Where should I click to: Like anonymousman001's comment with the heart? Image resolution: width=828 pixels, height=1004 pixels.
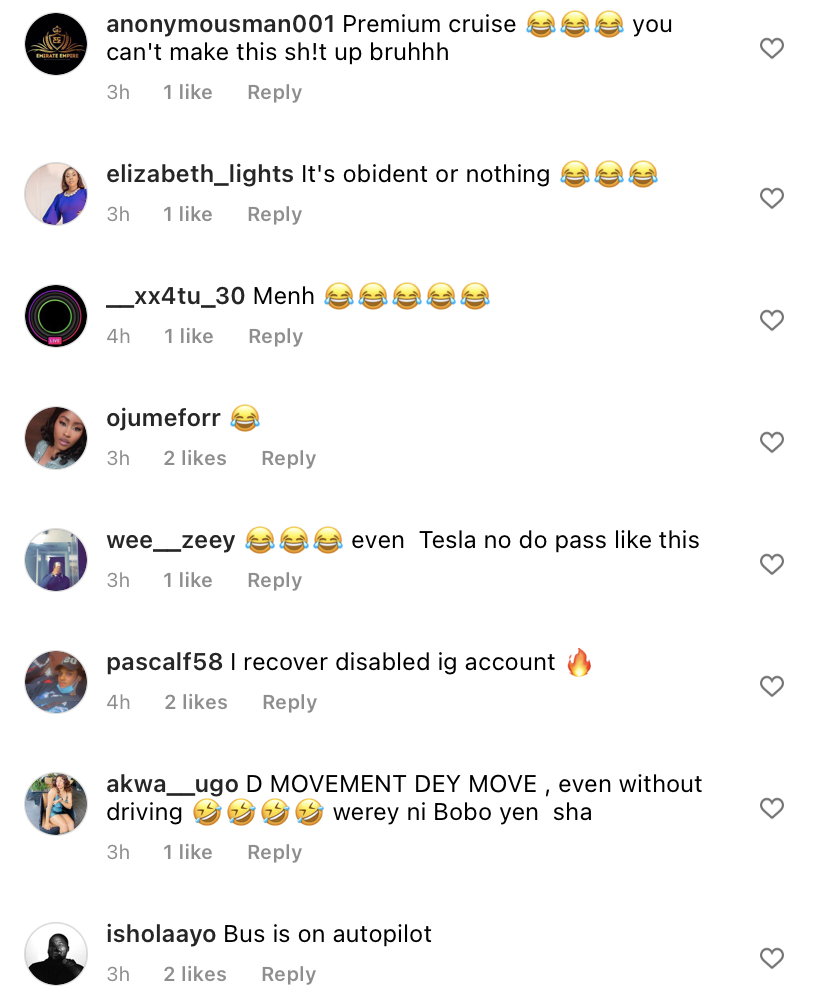click(x=772, y=48)
